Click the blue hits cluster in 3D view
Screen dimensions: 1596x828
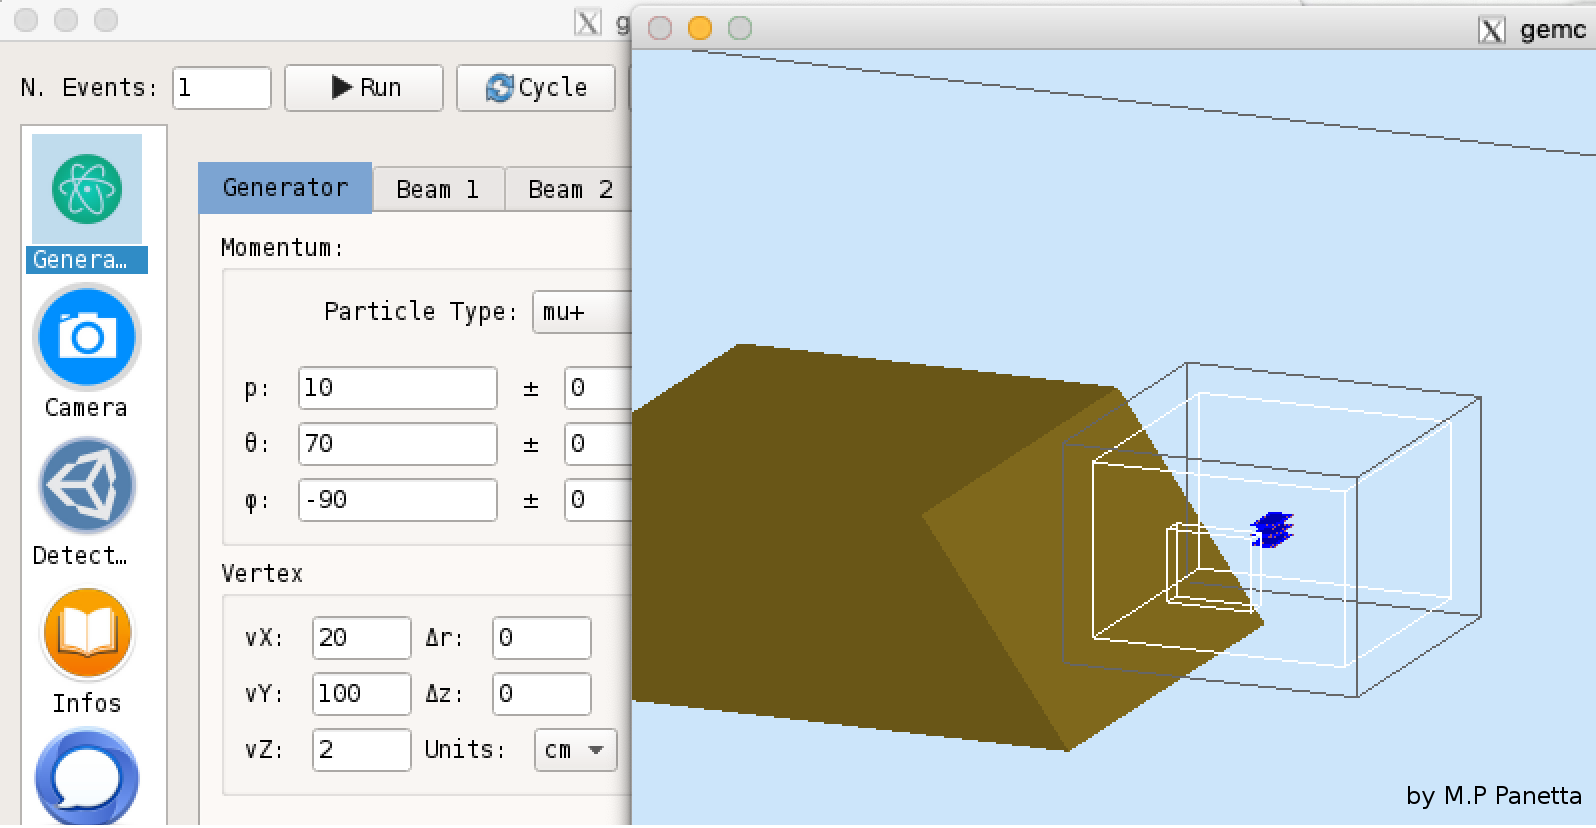click(1272, 530)
